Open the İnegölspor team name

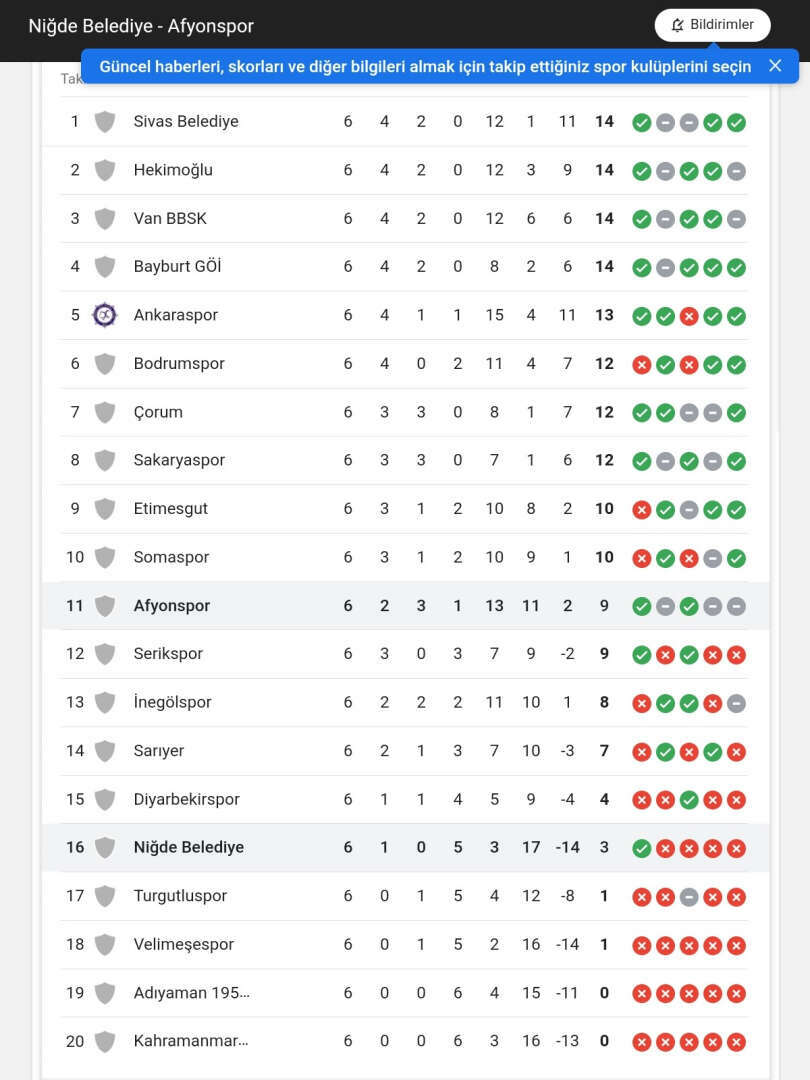172,702
